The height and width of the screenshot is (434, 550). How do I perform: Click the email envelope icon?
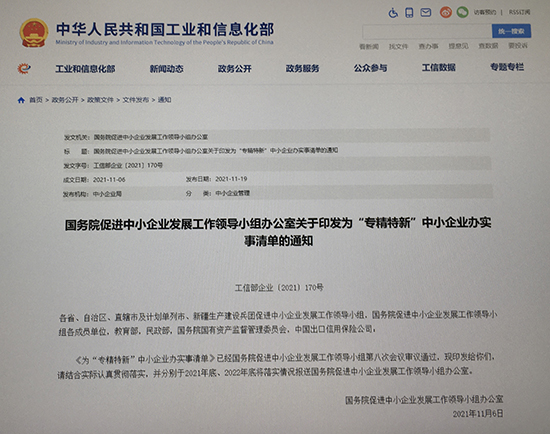pos(426,13)
